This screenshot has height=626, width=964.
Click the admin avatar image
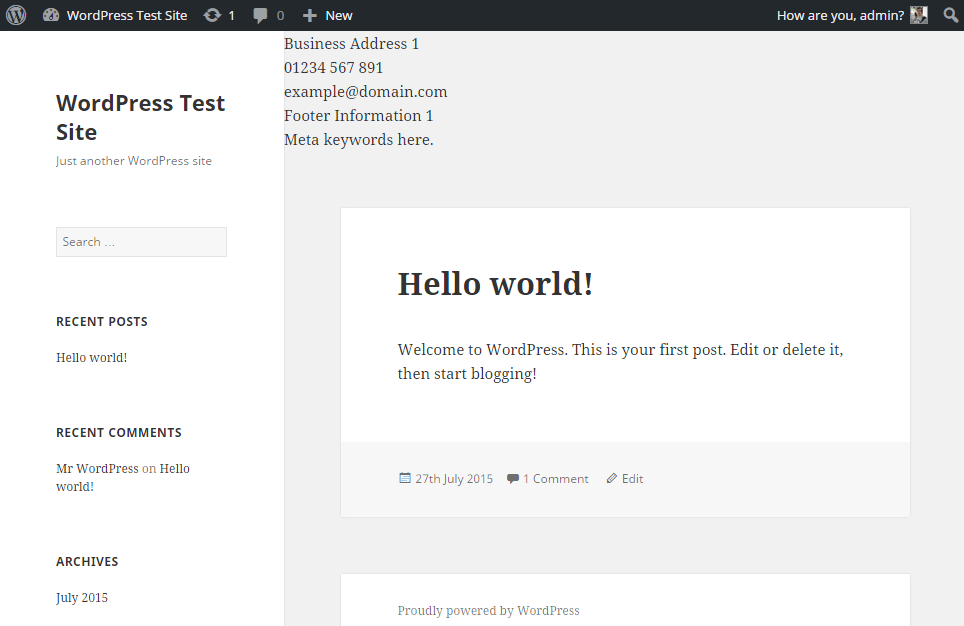tap(919, 15)
